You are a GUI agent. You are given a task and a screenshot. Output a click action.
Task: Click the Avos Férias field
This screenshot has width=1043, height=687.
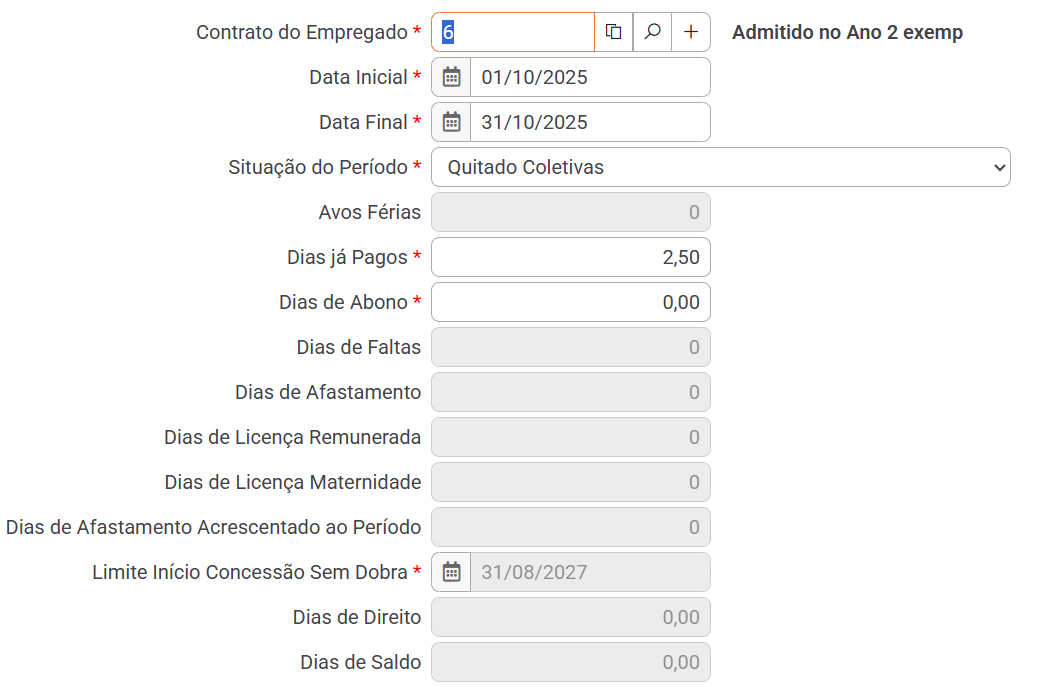click(570, 212)
